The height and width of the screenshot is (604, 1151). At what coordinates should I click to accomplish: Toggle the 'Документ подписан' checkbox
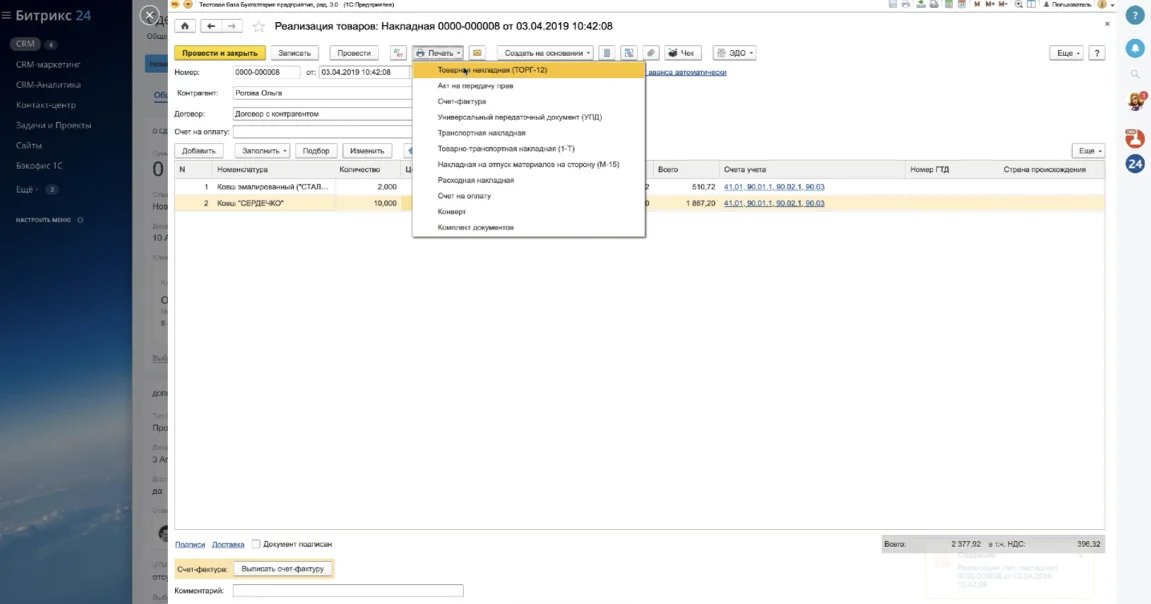(256, 544)
